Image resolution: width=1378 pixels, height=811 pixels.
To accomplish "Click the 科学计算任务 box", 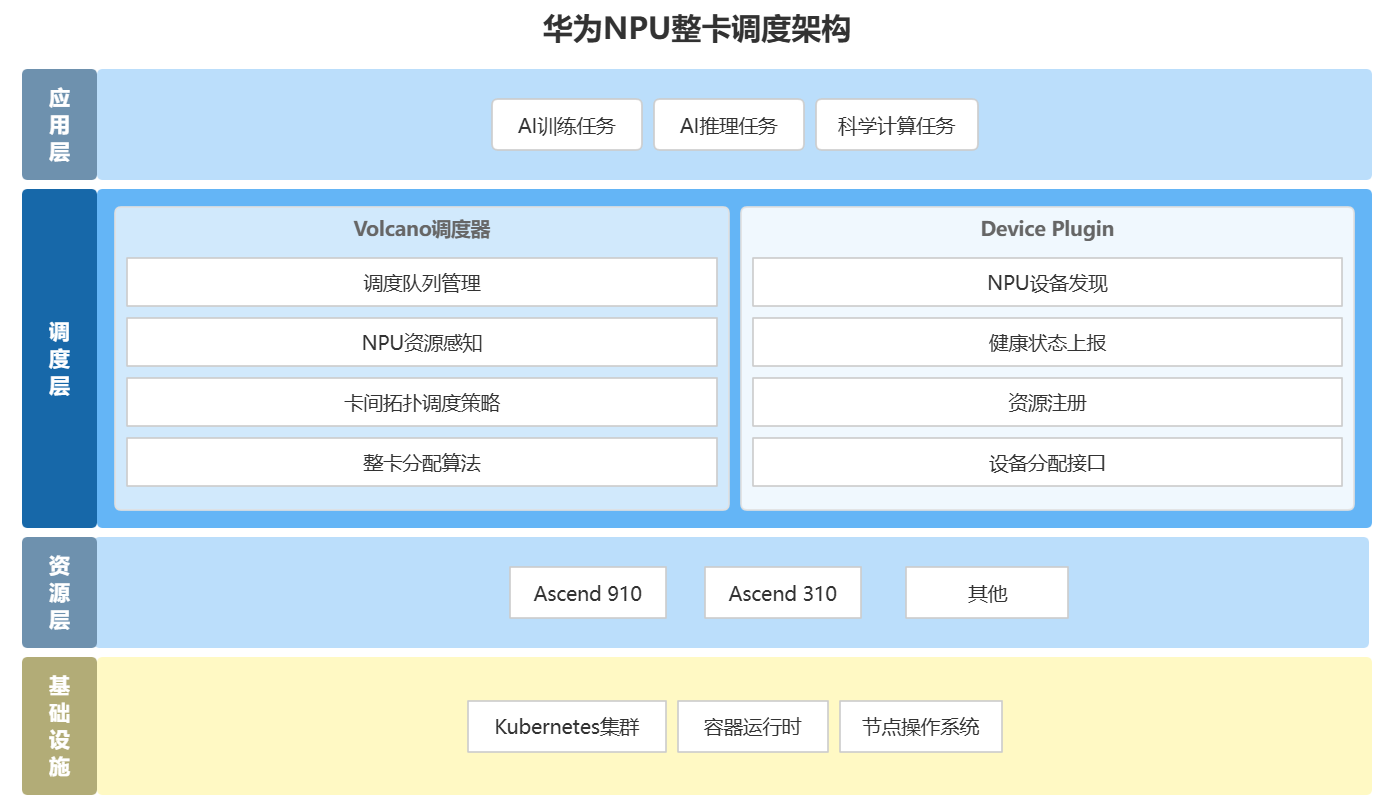I will coord(897,125).
